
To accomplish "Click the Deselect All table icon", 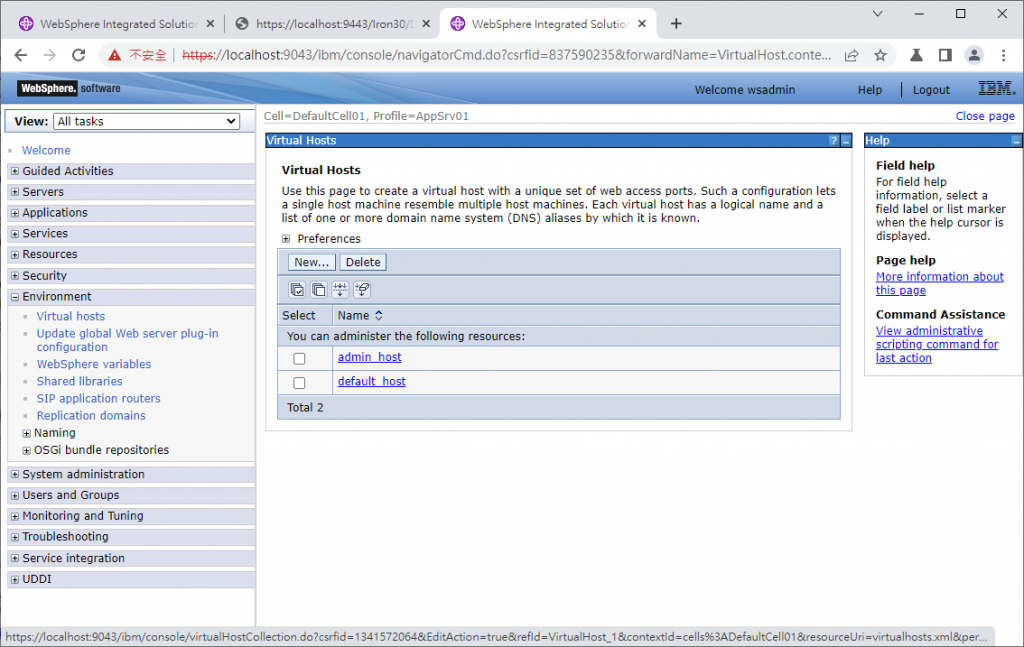I will (319, 289).
